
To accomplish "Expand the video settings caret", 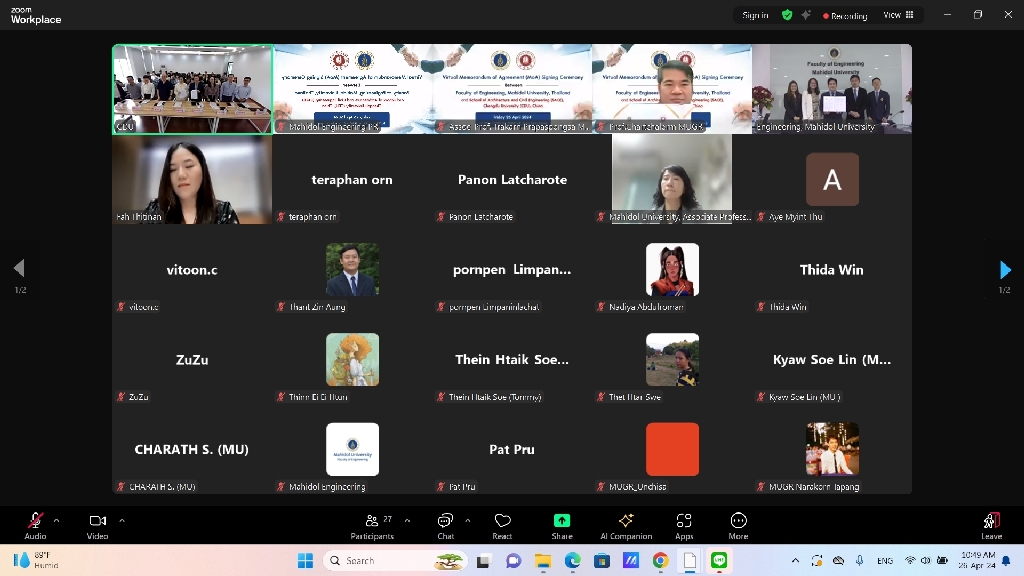I will pos(122,520).
